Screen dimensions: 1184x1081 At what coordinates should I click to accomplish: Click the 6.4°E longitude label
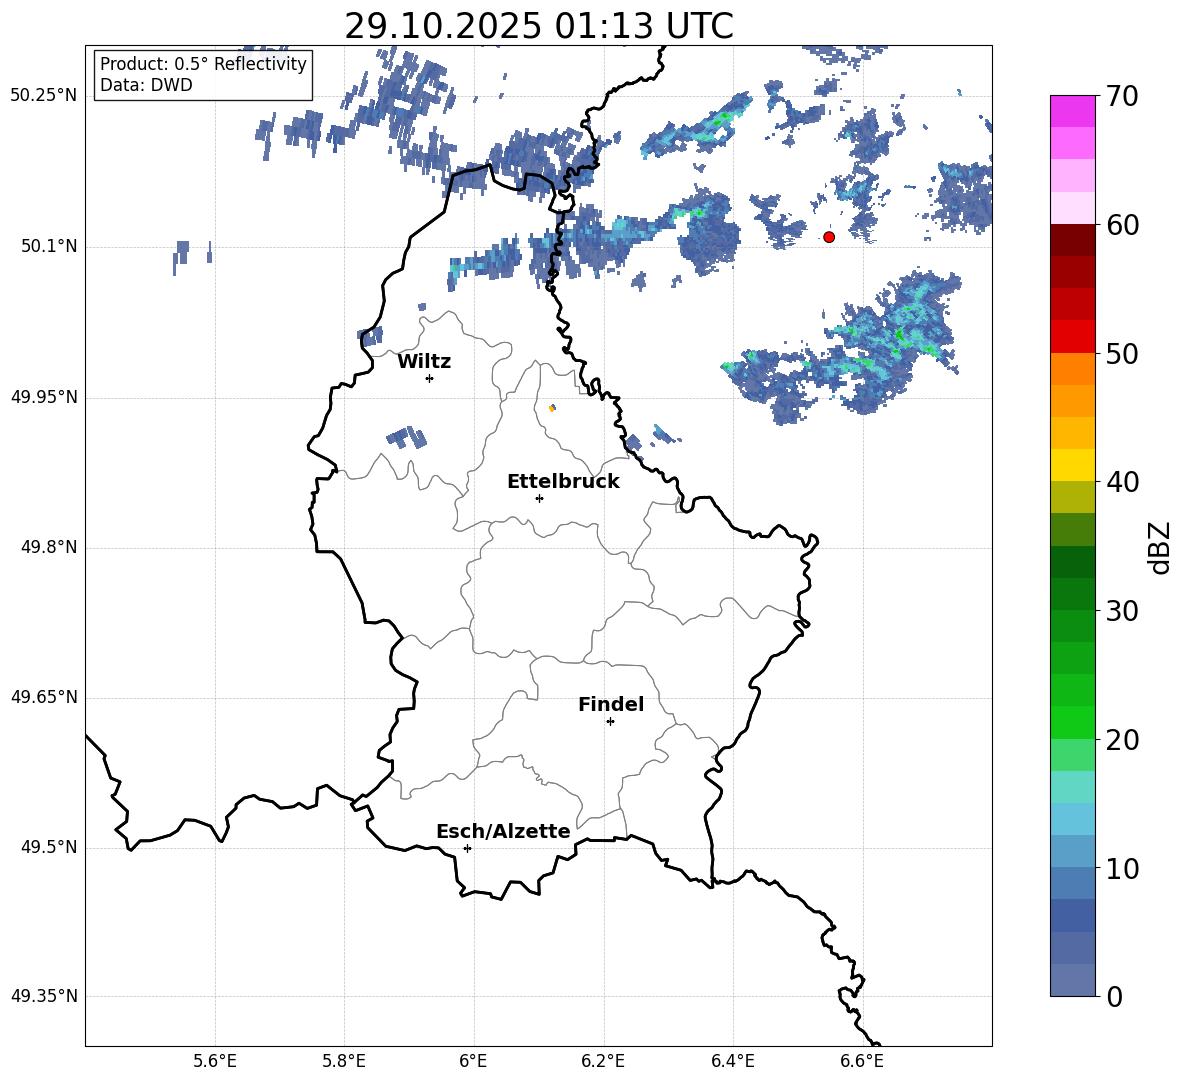732,1062
